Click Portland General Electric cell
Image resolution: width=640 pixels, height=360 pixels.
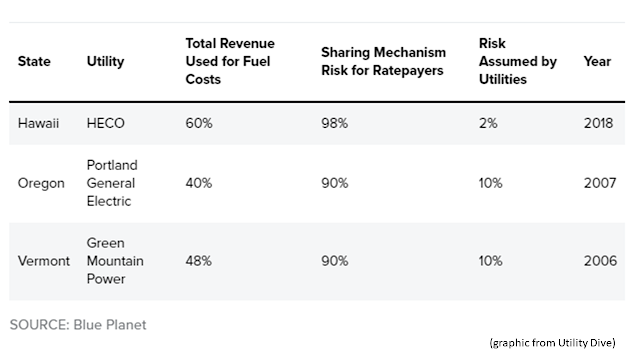[x=112, y=183]
